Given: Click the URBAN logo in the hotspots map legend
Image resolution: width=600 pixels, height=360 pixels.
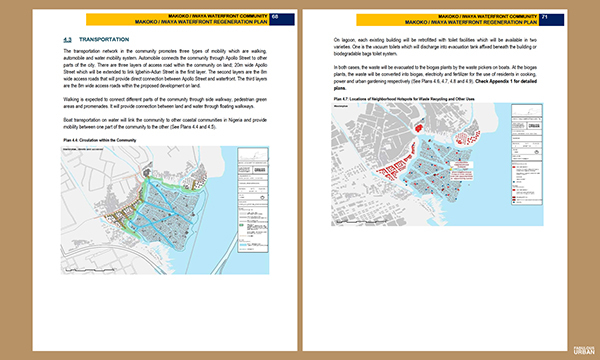Looking at the screenshot, I should (x=534, y=126).
